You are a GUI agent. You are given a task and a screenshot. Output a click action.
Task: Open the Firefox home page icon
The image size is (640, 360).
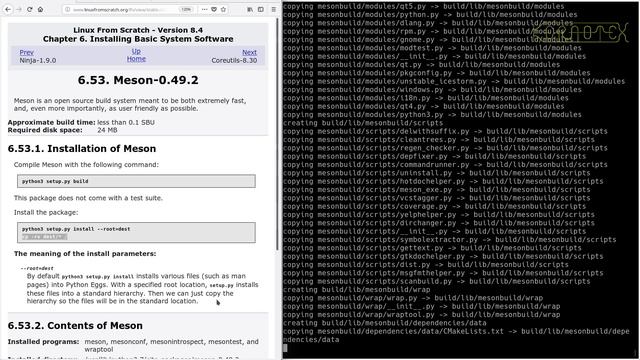pos(40,9)
